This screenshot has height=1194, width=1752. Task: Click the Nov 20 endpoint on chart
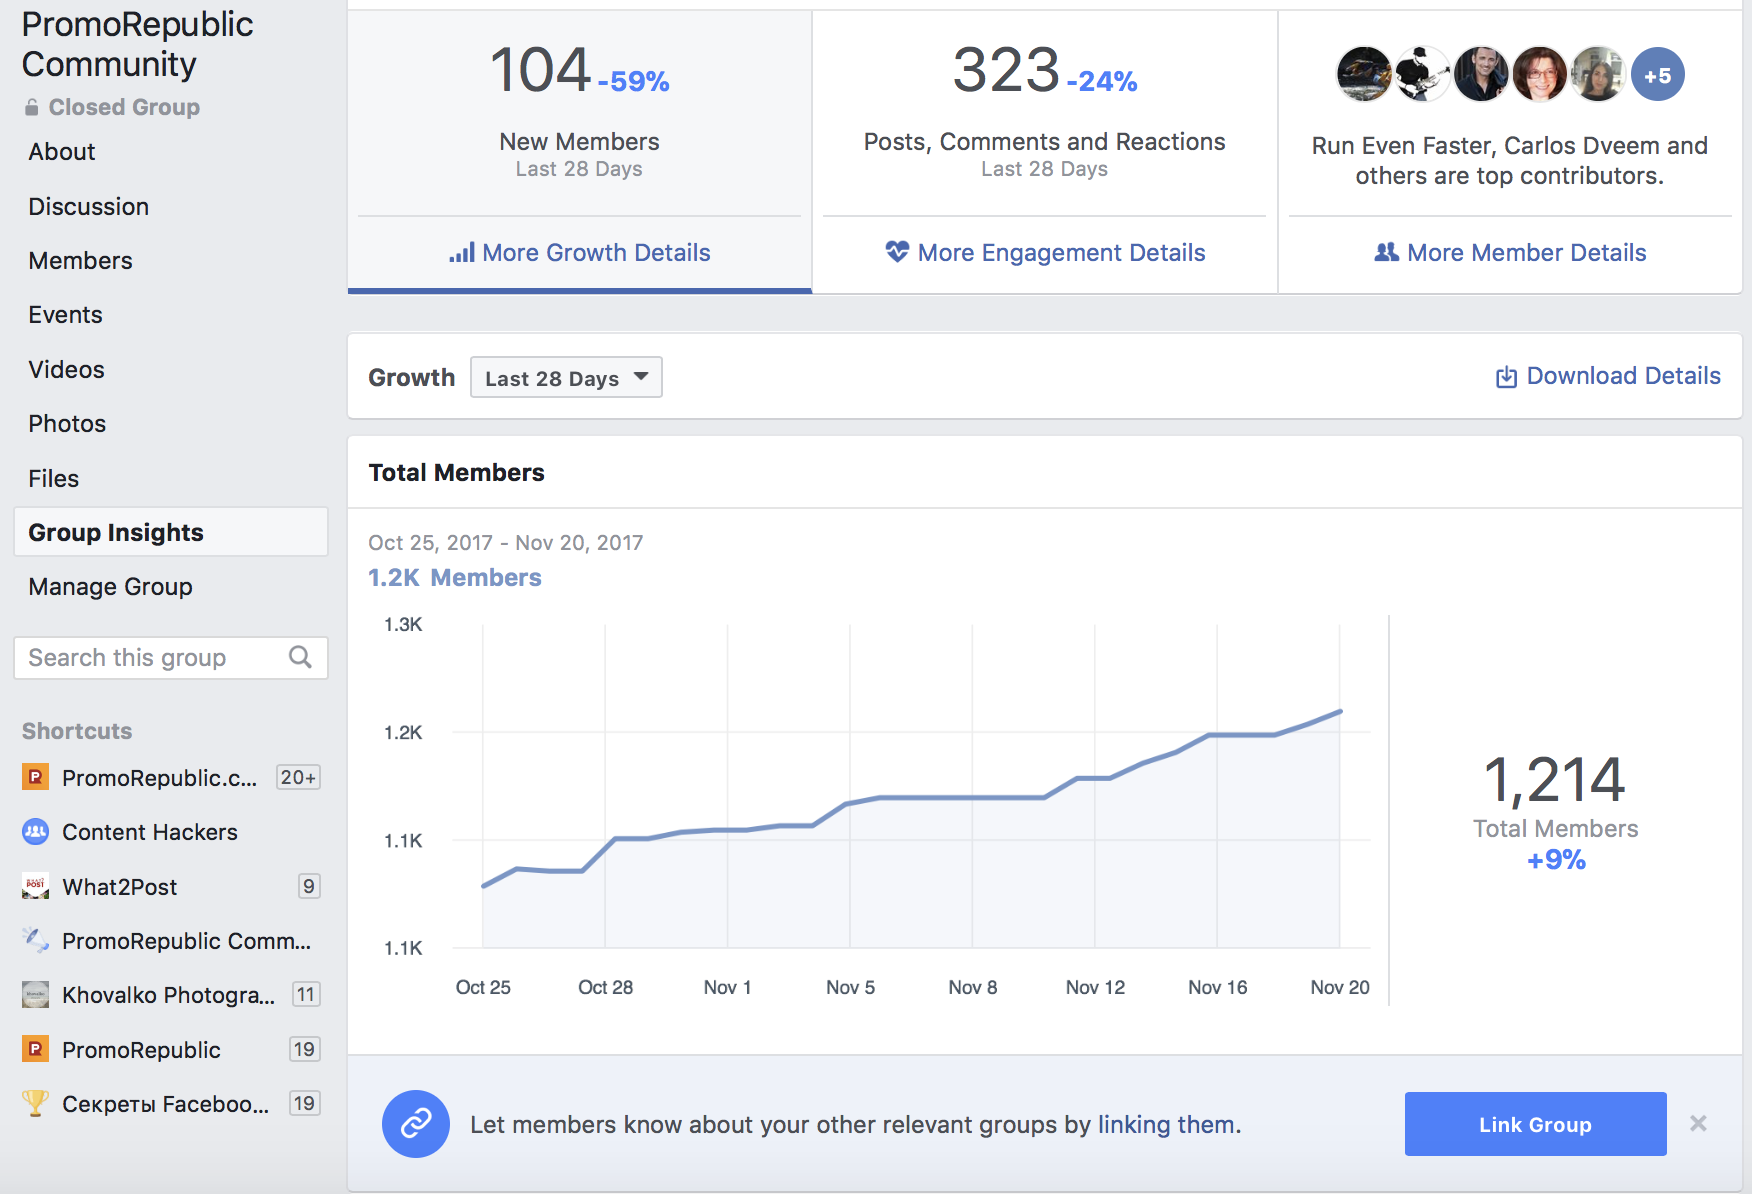point(1340,711)
